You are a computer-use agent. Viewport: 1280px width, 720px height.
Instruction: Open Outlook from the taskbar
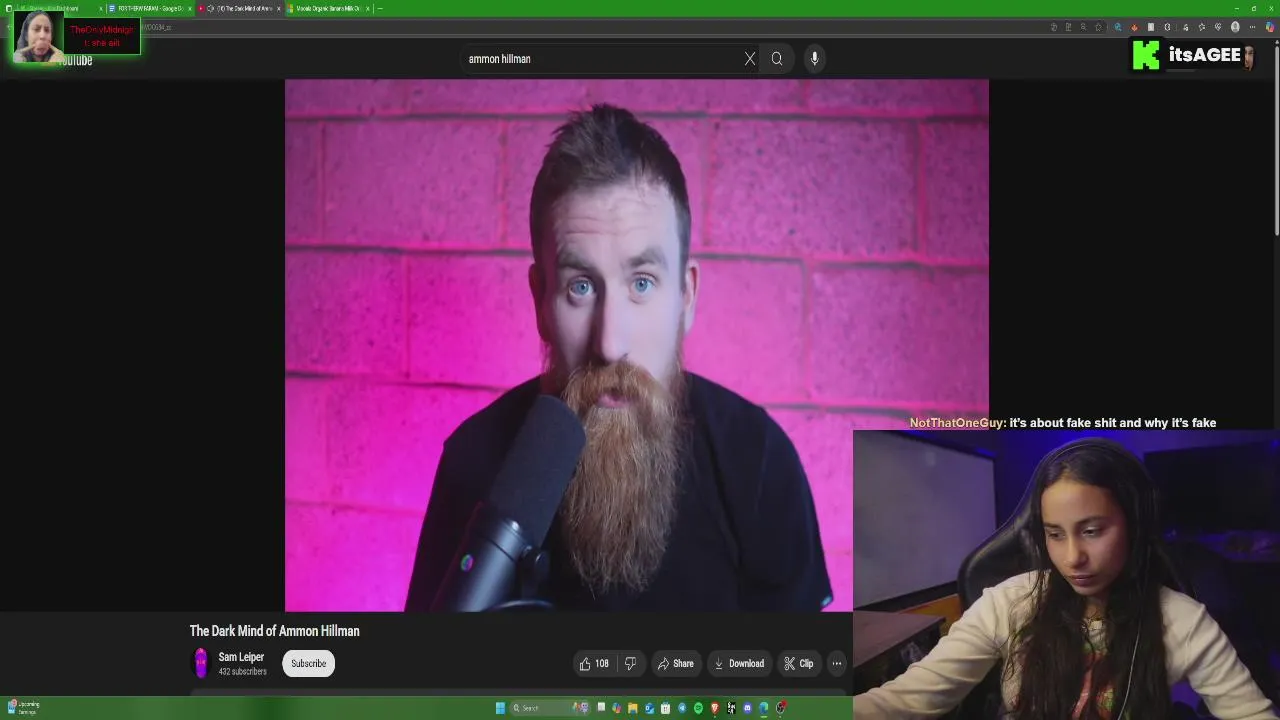(649, 708)
